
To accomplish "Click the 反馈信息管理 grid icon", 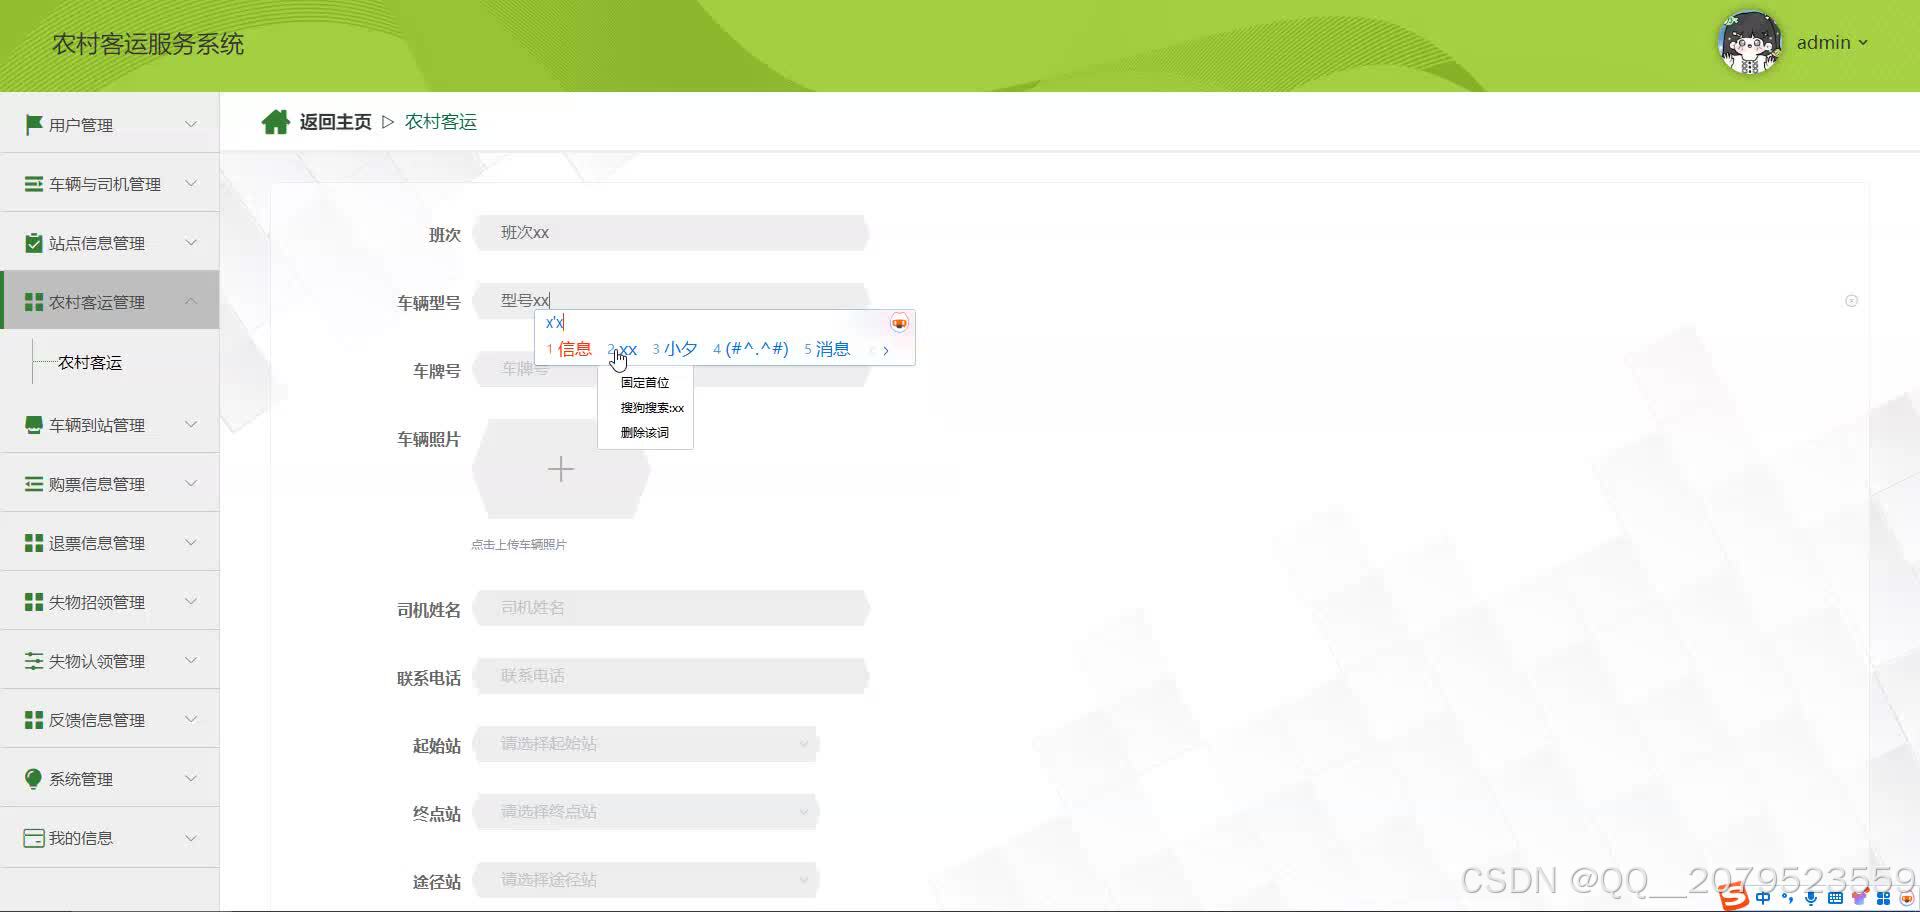I will pos(33,720).
